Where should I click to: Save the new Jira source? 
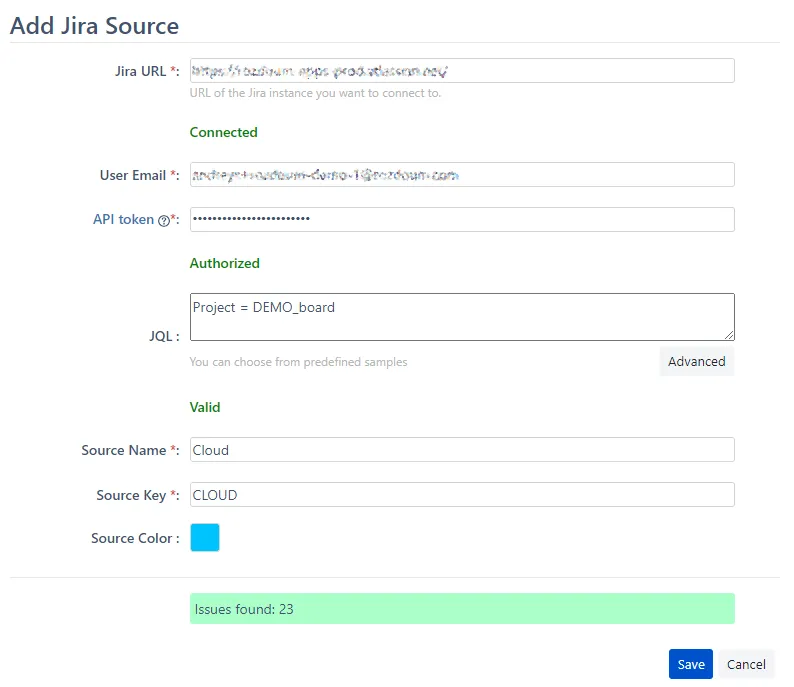click(691, 664)
